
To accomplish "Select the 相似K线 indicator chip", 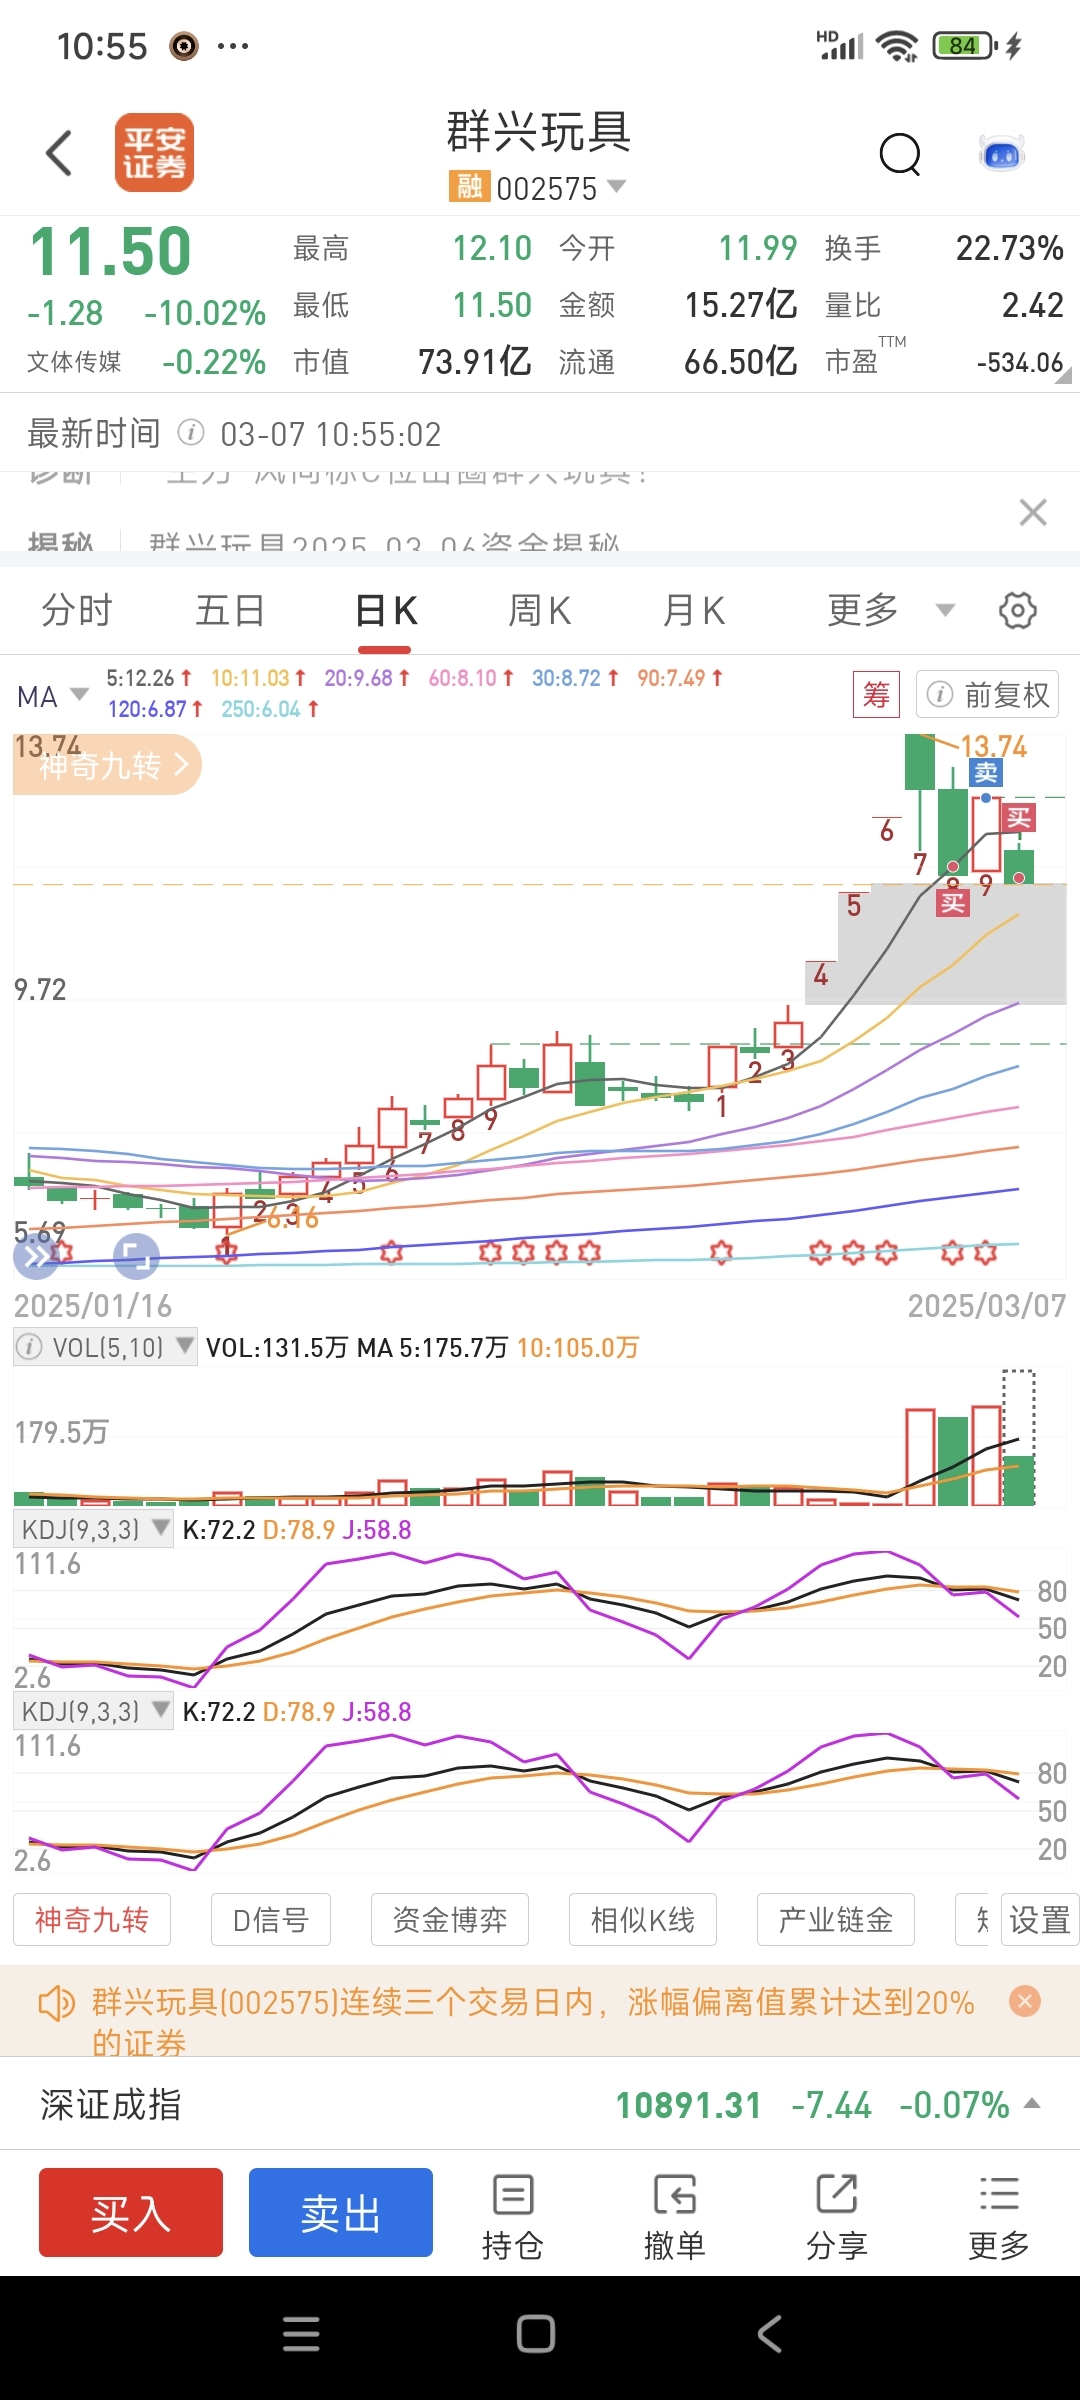I will (643, 1919).
